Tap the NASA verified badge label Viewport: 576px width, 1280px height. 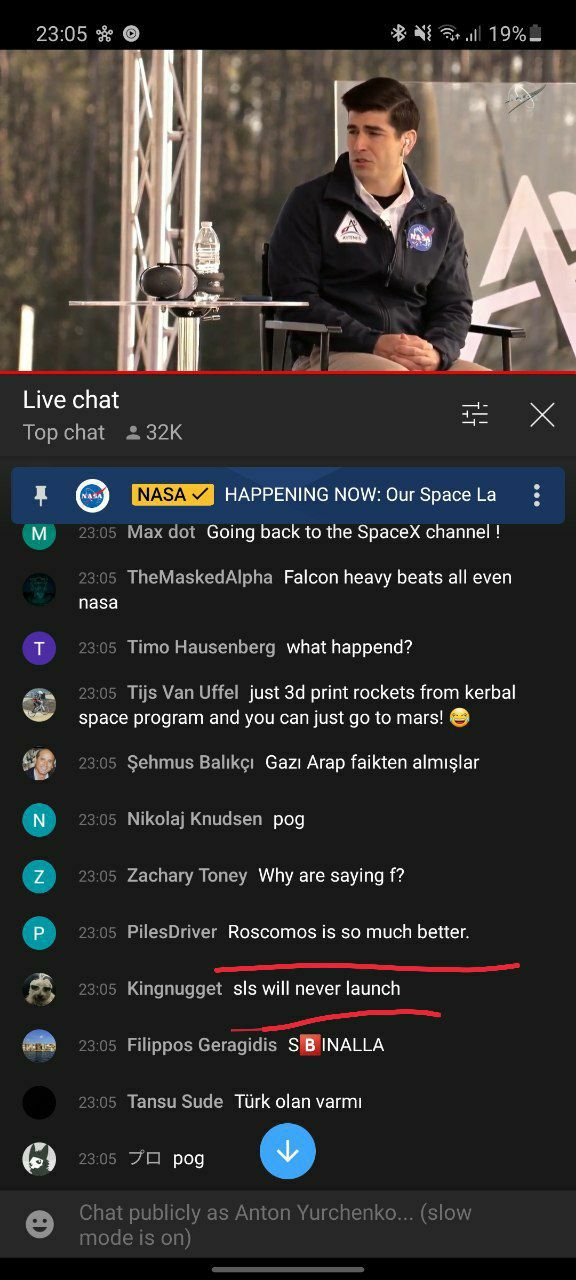click(173, 495)
